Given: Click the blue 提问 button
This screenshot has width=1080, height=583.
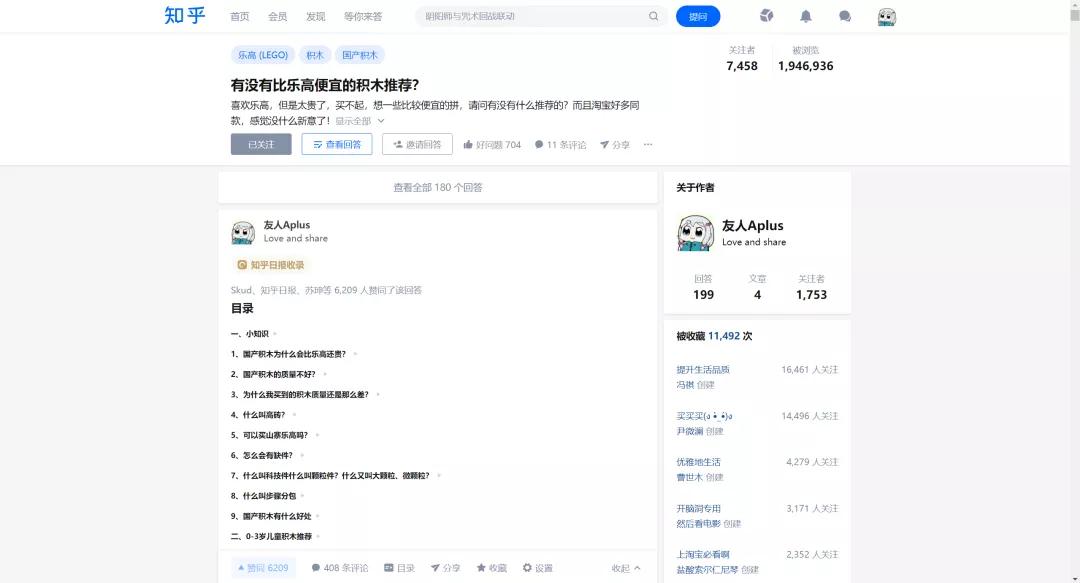Looking at the screenshot, I should click(x=698, y=16).
